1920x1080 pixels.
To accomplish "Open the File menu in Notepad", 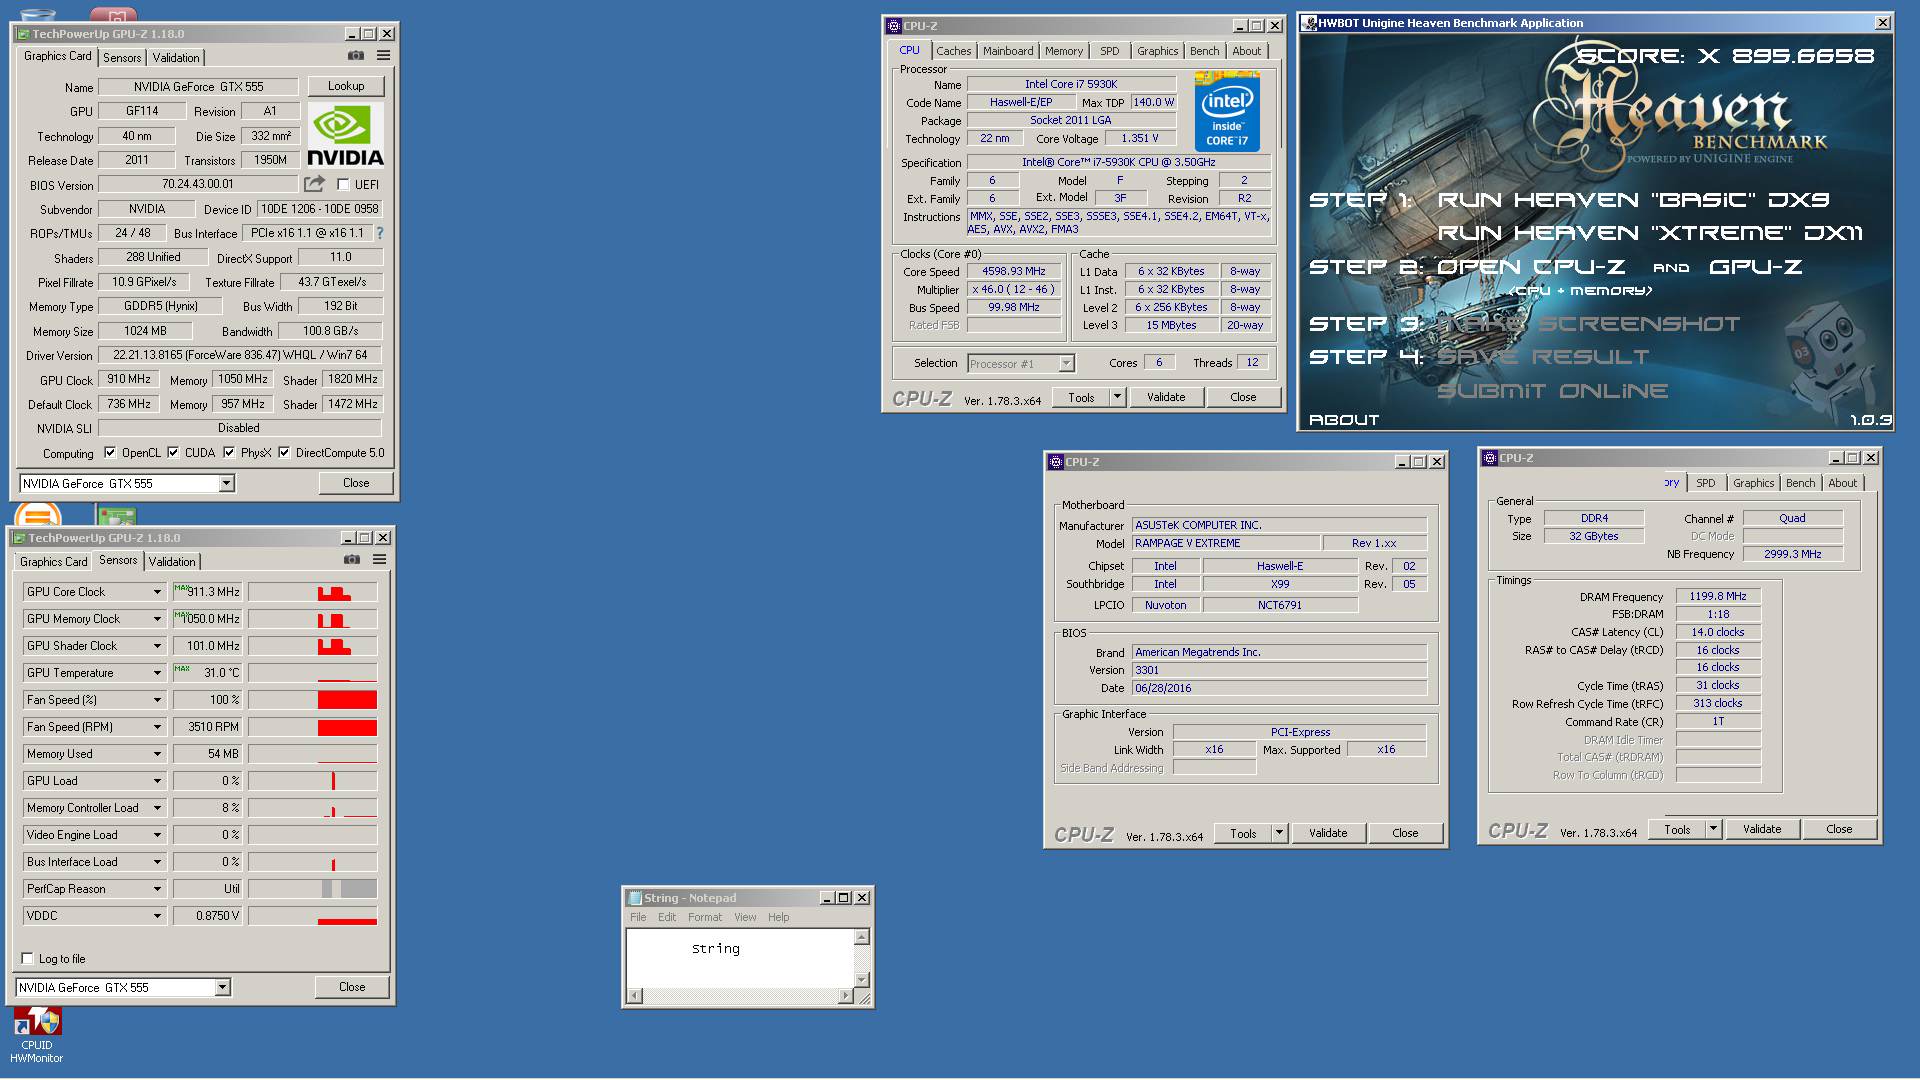I will pos(638,917).
